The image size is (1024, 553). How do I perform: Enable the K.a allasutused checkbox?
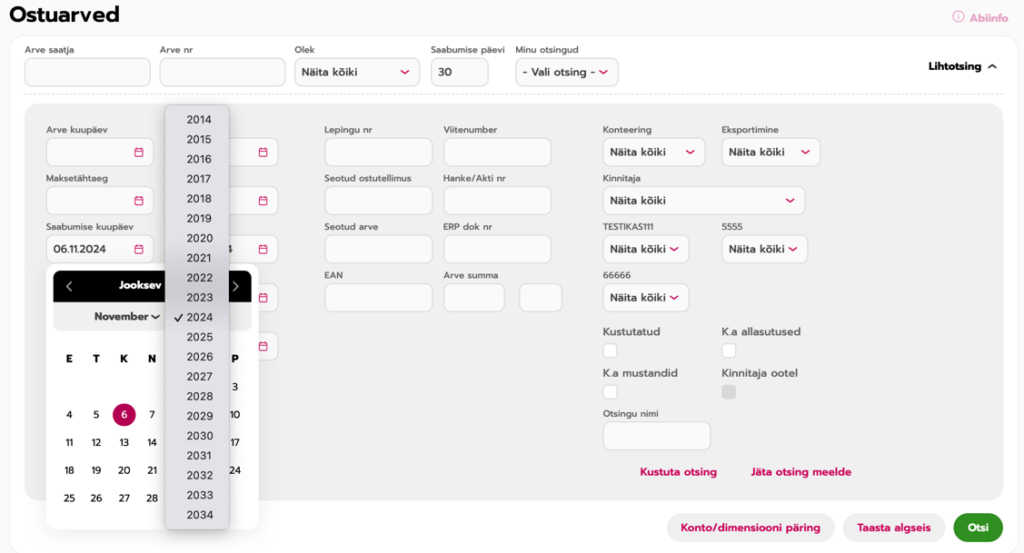[729, 350]
